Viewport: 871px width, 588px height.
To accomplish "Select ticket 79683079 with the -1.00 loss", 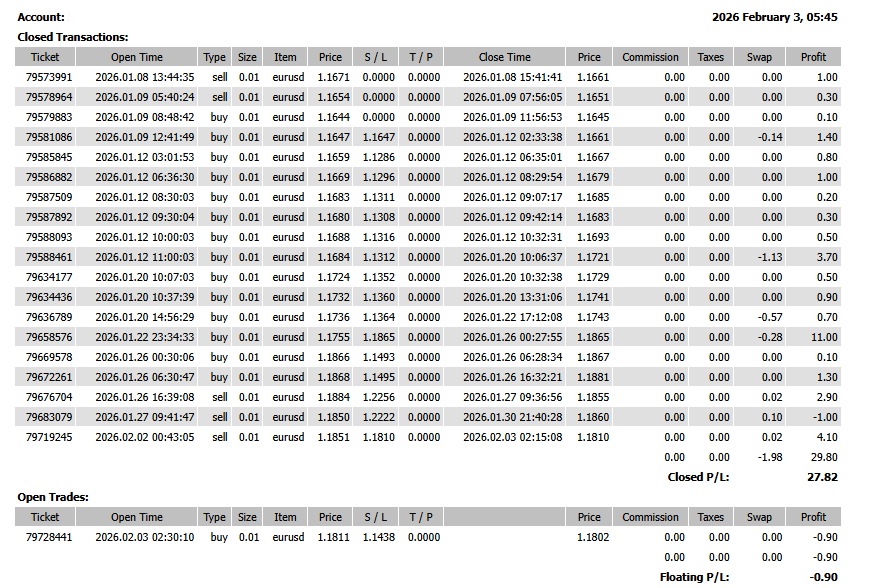I will point(49,417).
